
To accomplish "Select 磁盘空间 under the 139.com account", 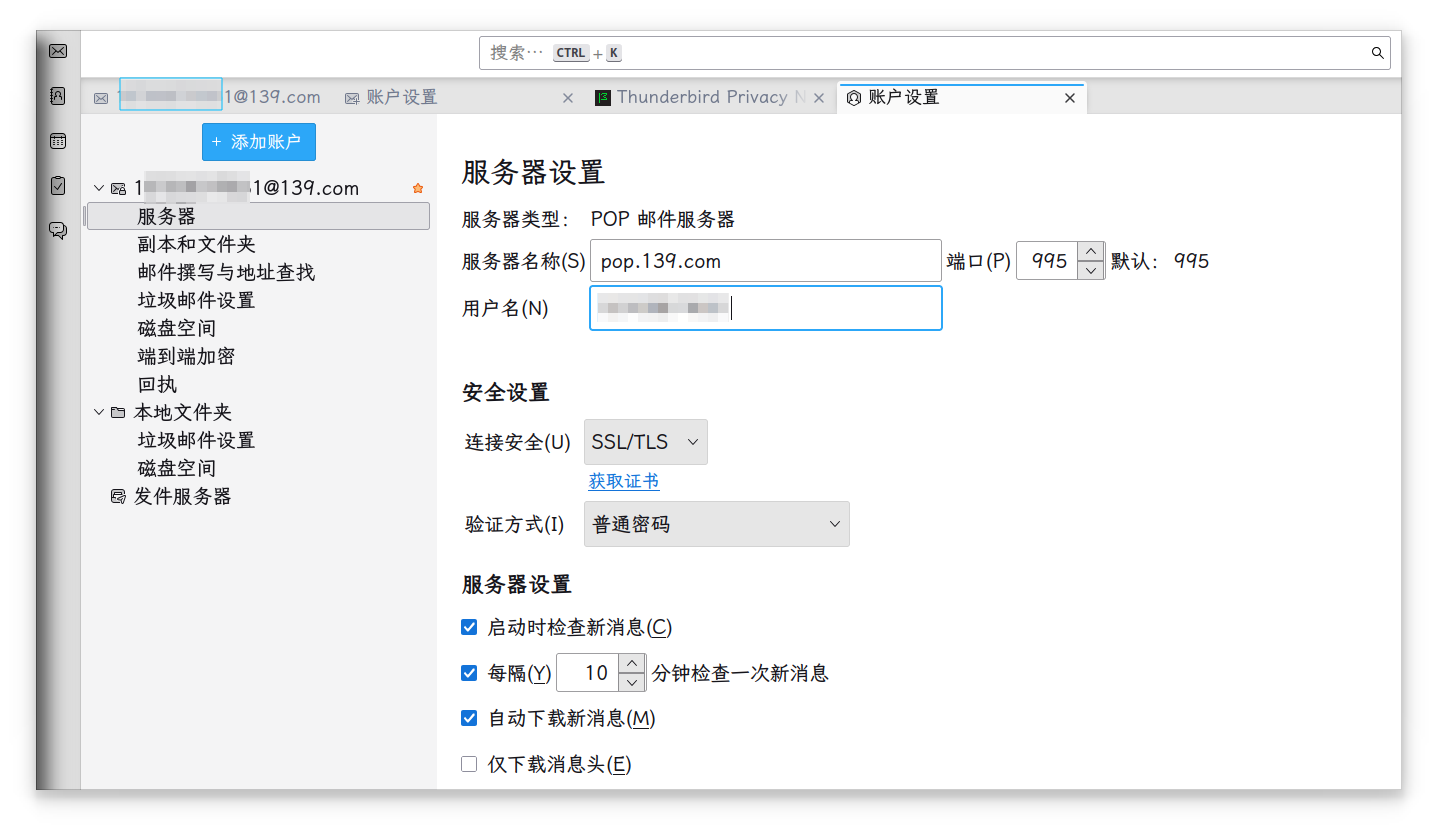I will [177, 328].
